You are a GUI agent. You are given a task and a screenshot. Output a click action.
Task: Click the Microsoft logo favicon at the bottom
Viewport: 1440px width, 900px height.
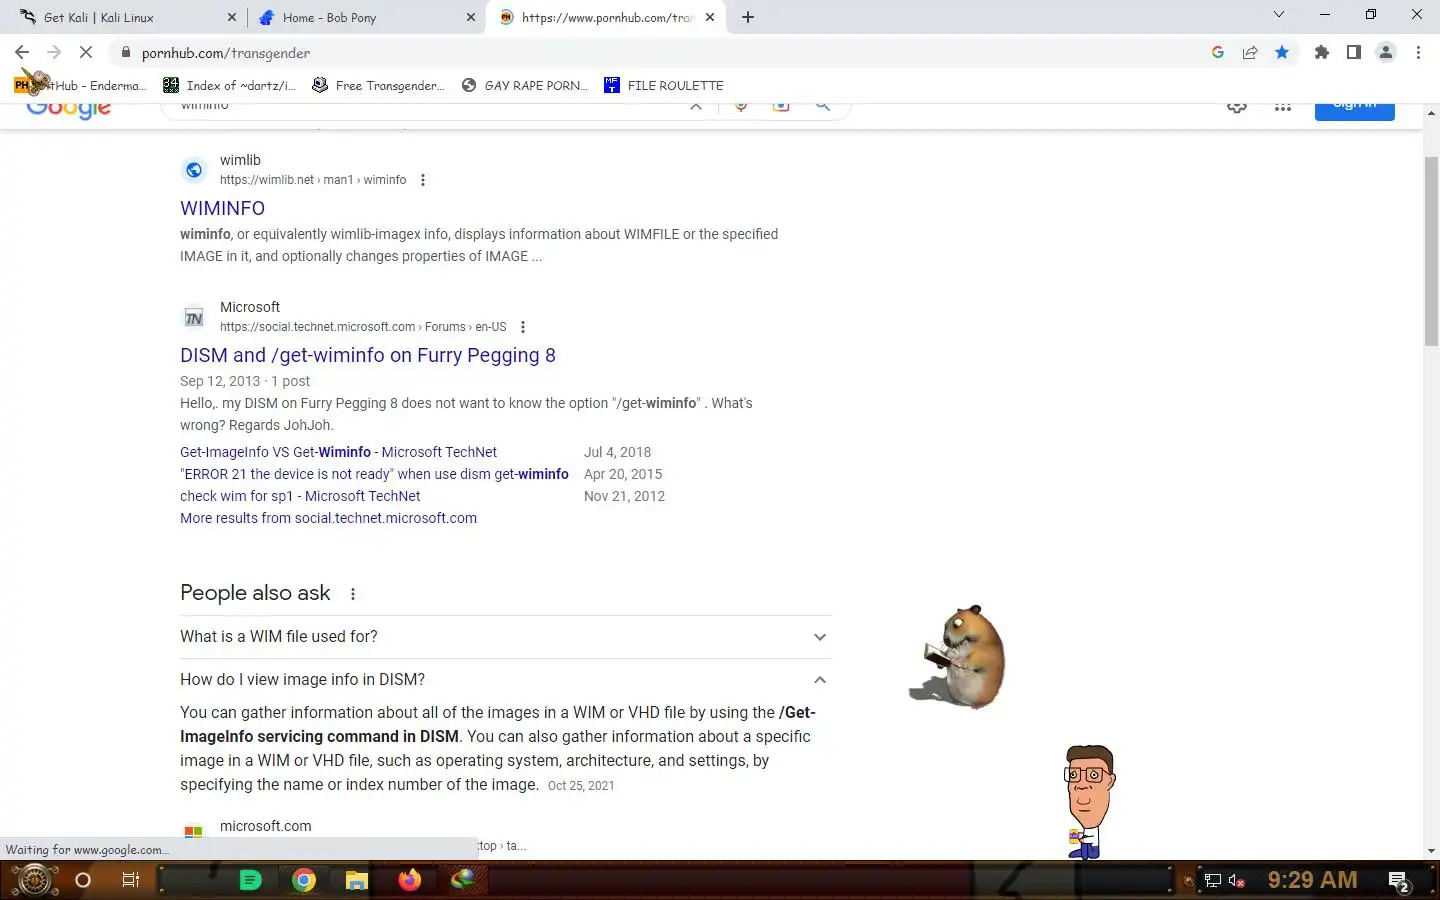point(194,830)
